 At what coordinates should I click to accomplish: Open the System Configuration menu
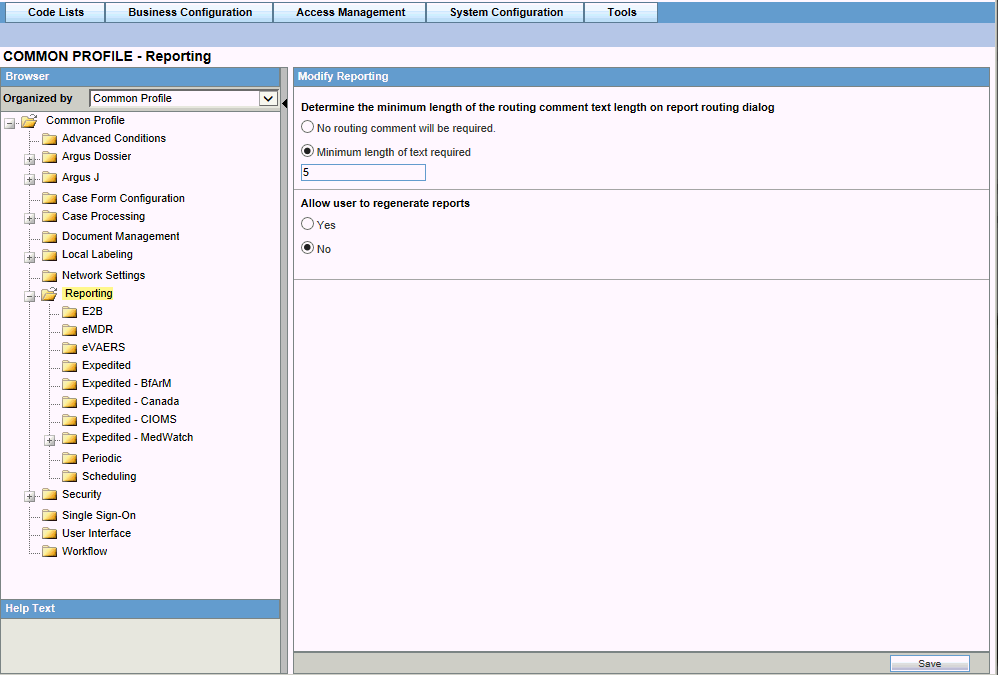[x=506, y=12]
